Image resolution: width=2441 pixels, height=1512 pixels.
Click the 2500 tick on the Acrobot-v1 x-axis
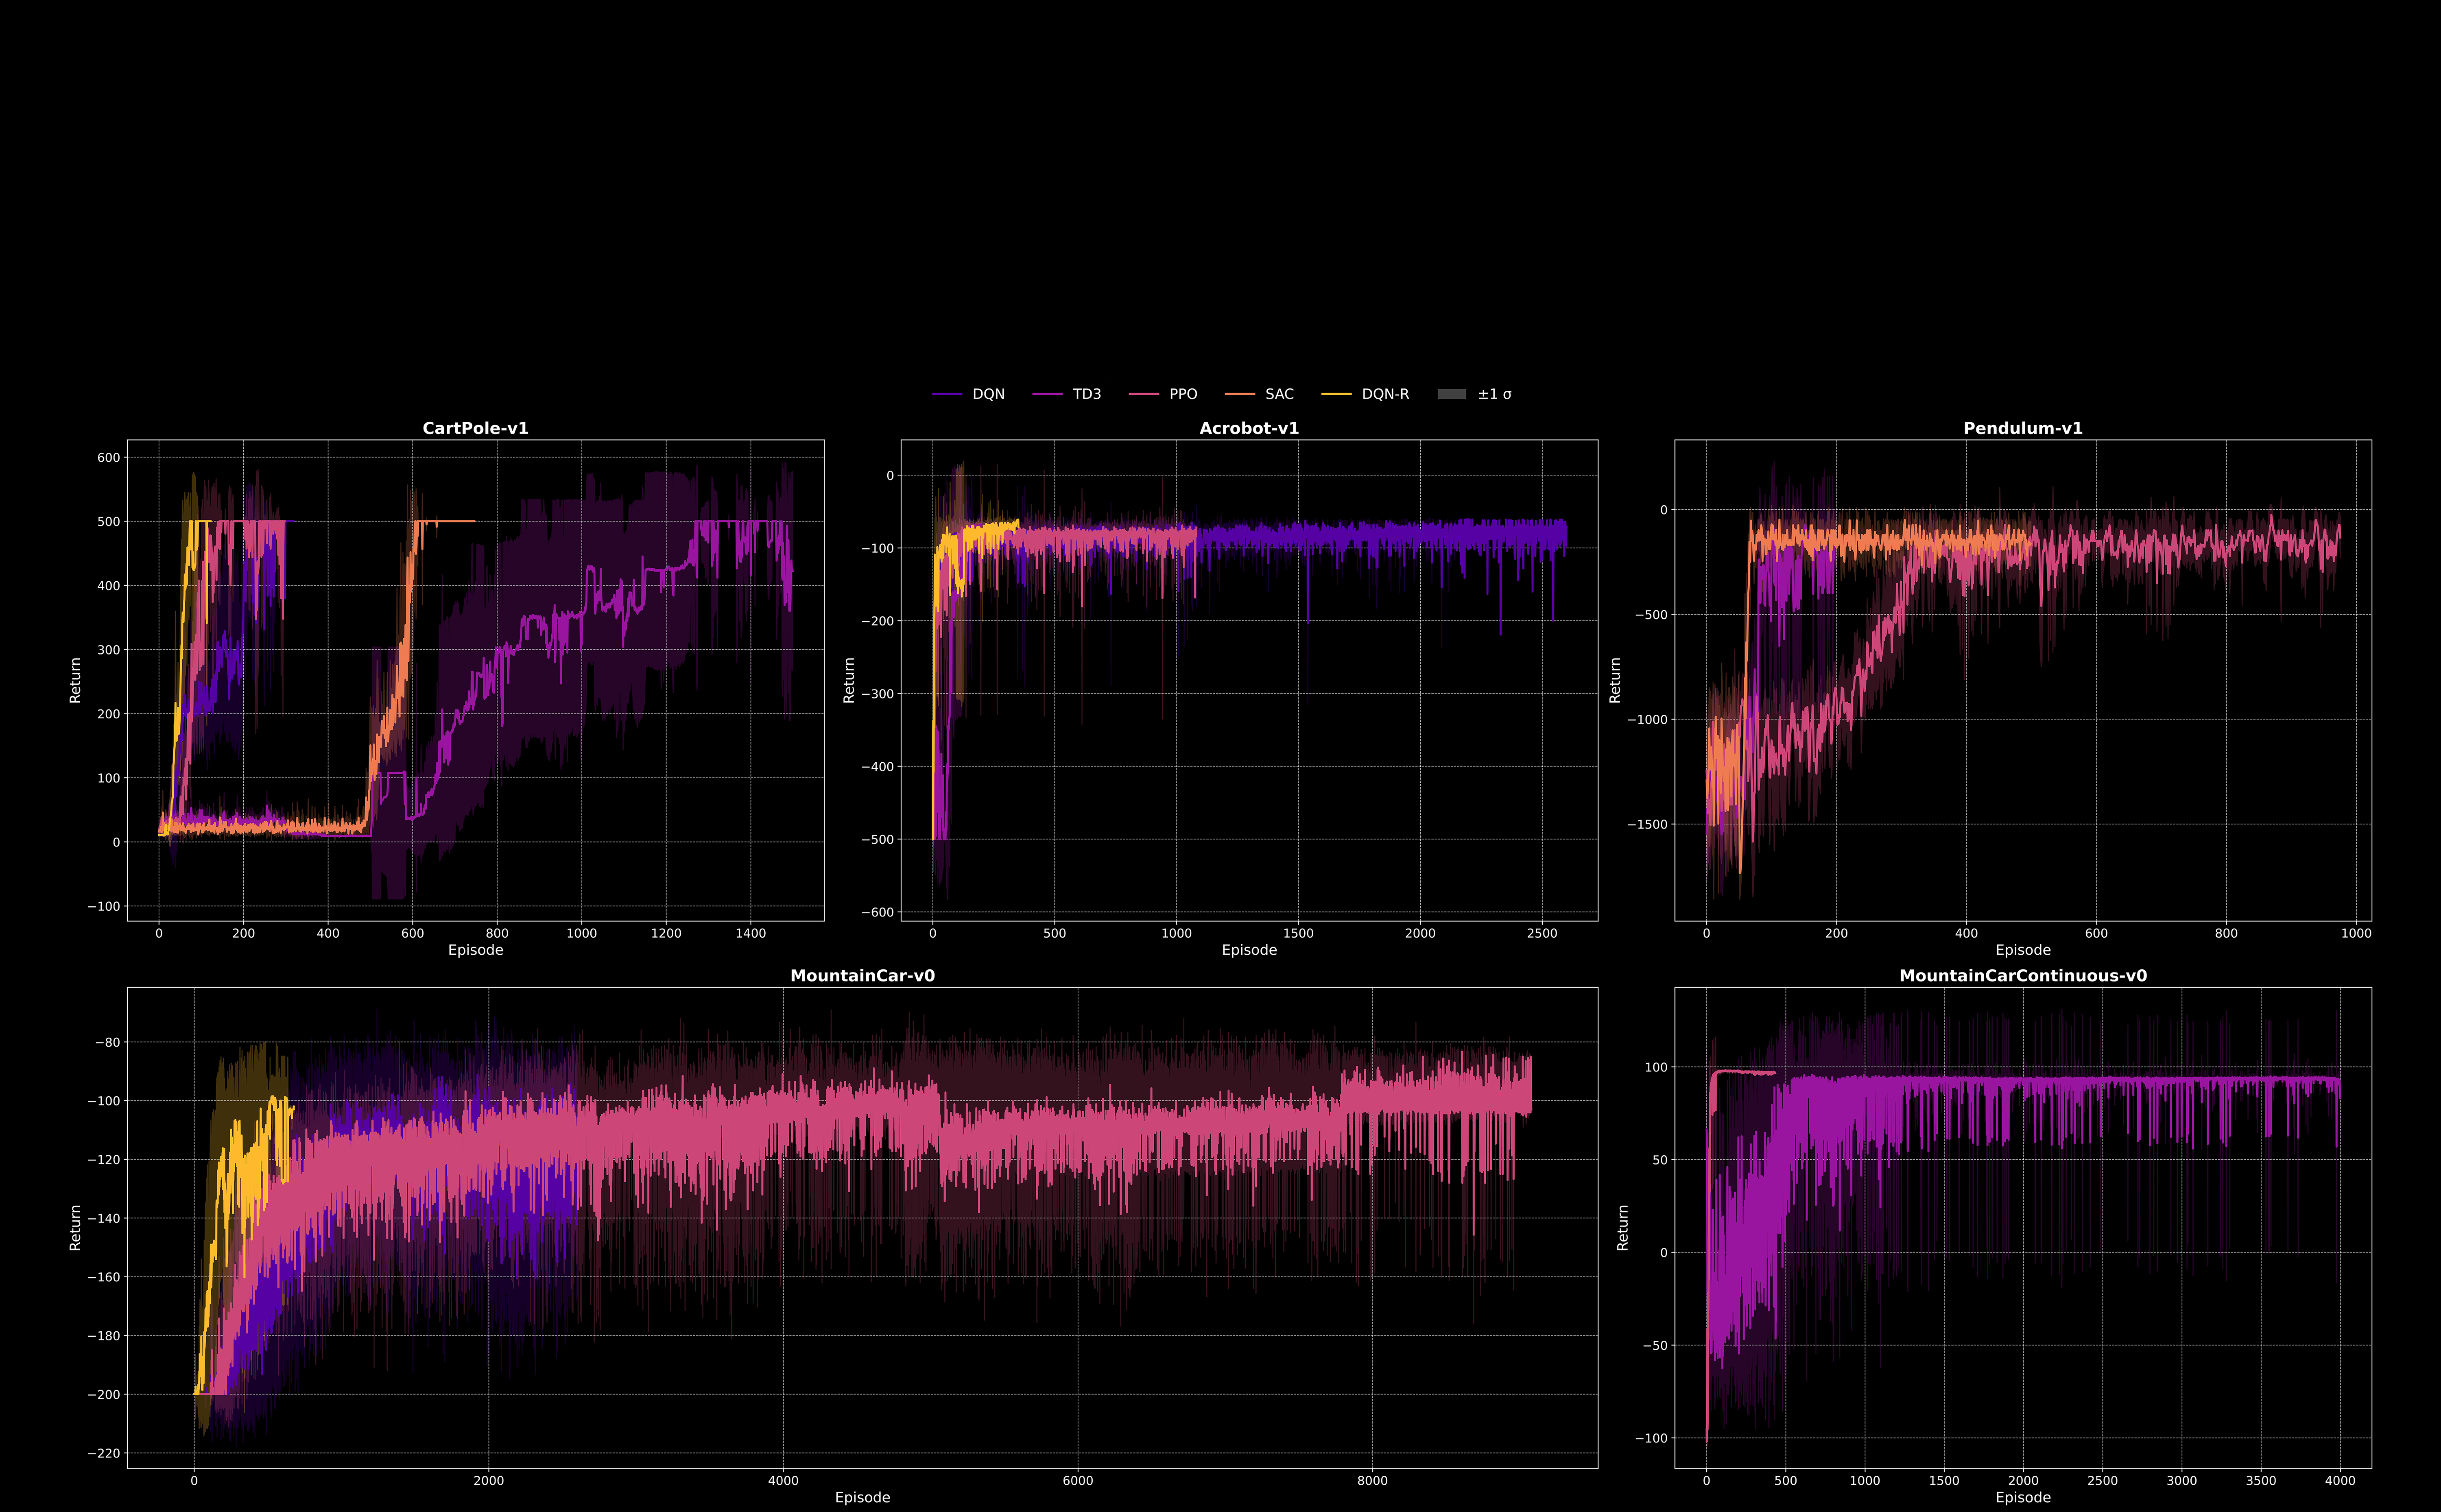[x=1542, y=933]
